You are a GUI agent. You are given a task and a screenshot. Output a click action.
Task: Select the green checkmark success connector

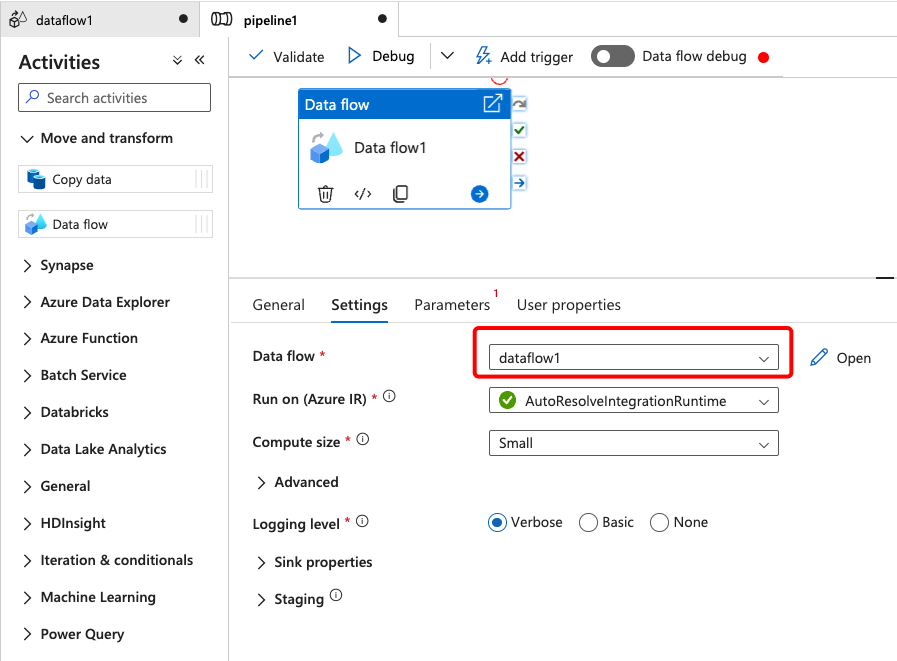519,130
